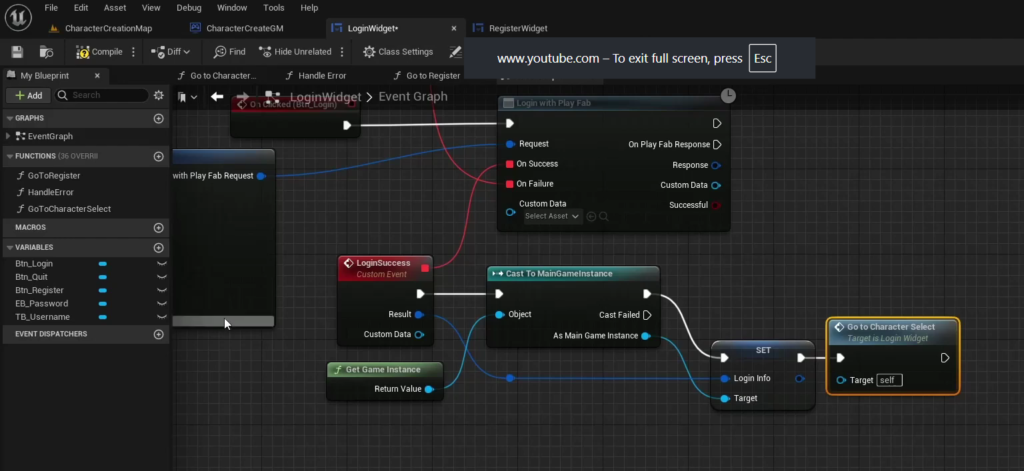Open the Diff dropdown
This screenshot has width=1024, height=471.
[170, 52]
